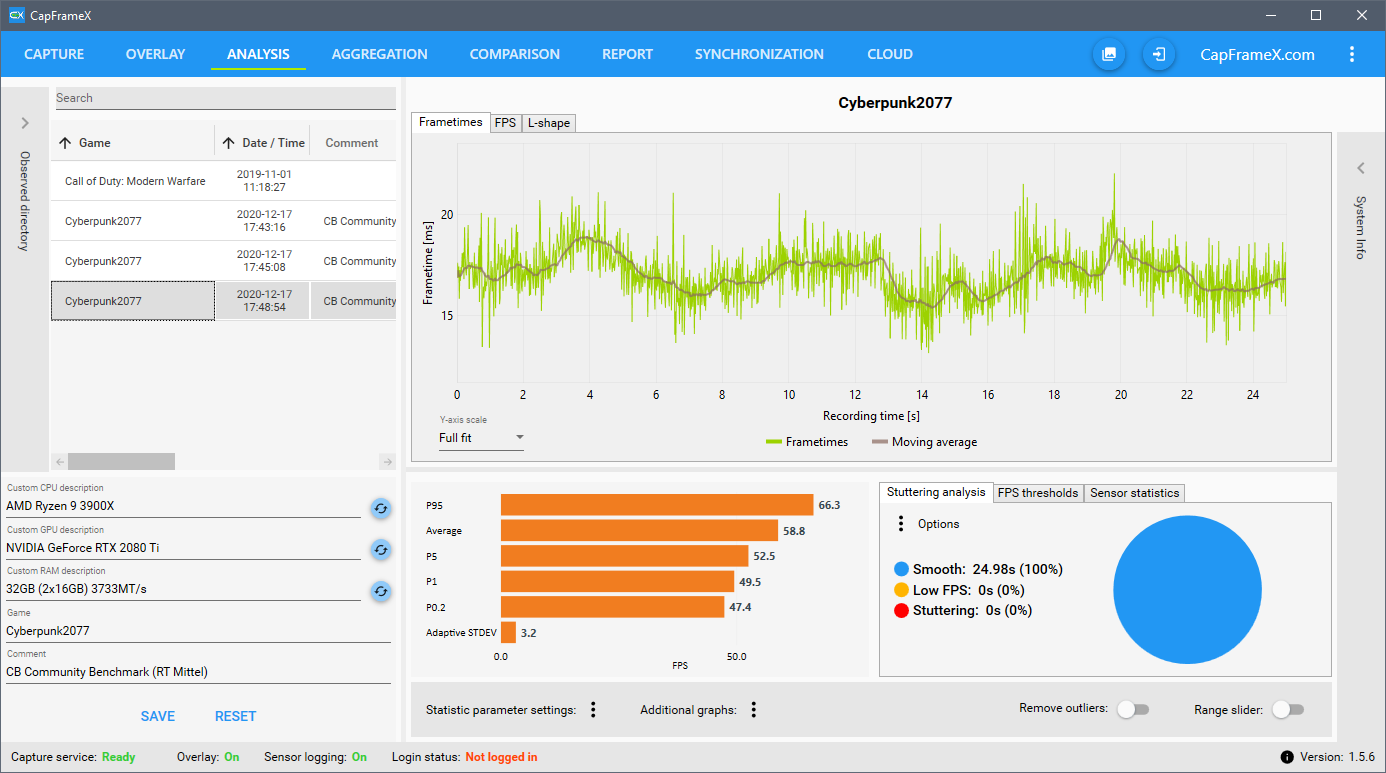Go to the REPORT tab
This screenshot has height=773, width=1386.
click(x=627, y=54)
